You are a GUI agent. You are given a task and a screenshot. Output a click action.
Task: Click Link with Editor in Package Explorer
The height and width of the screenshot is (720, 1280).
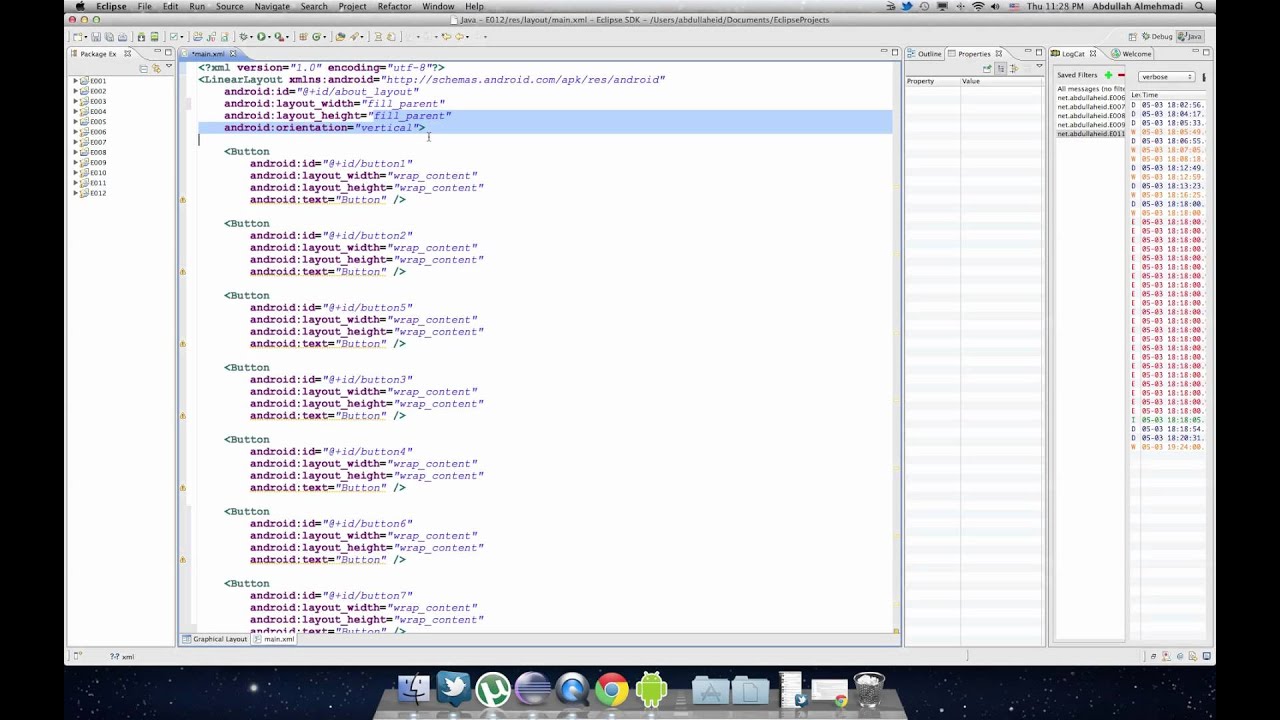tap(156, 68)
